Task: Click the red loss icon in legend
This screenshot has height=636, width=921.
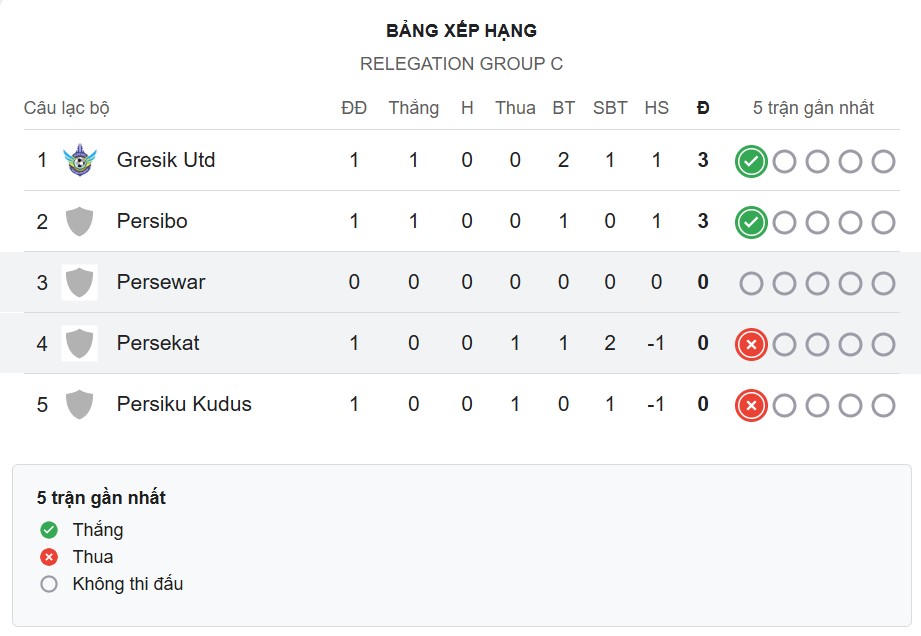Action: [47, 557]
